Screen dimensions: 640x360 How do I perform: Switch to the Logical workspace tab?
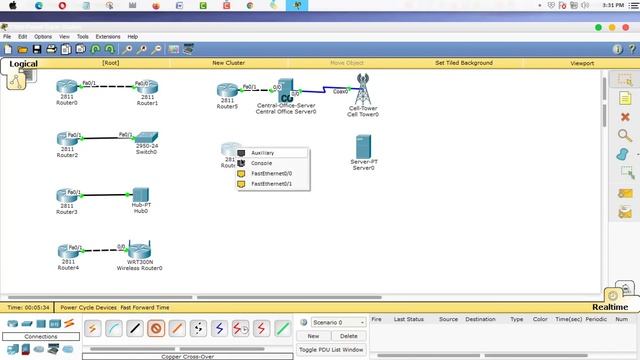[23, 64]
